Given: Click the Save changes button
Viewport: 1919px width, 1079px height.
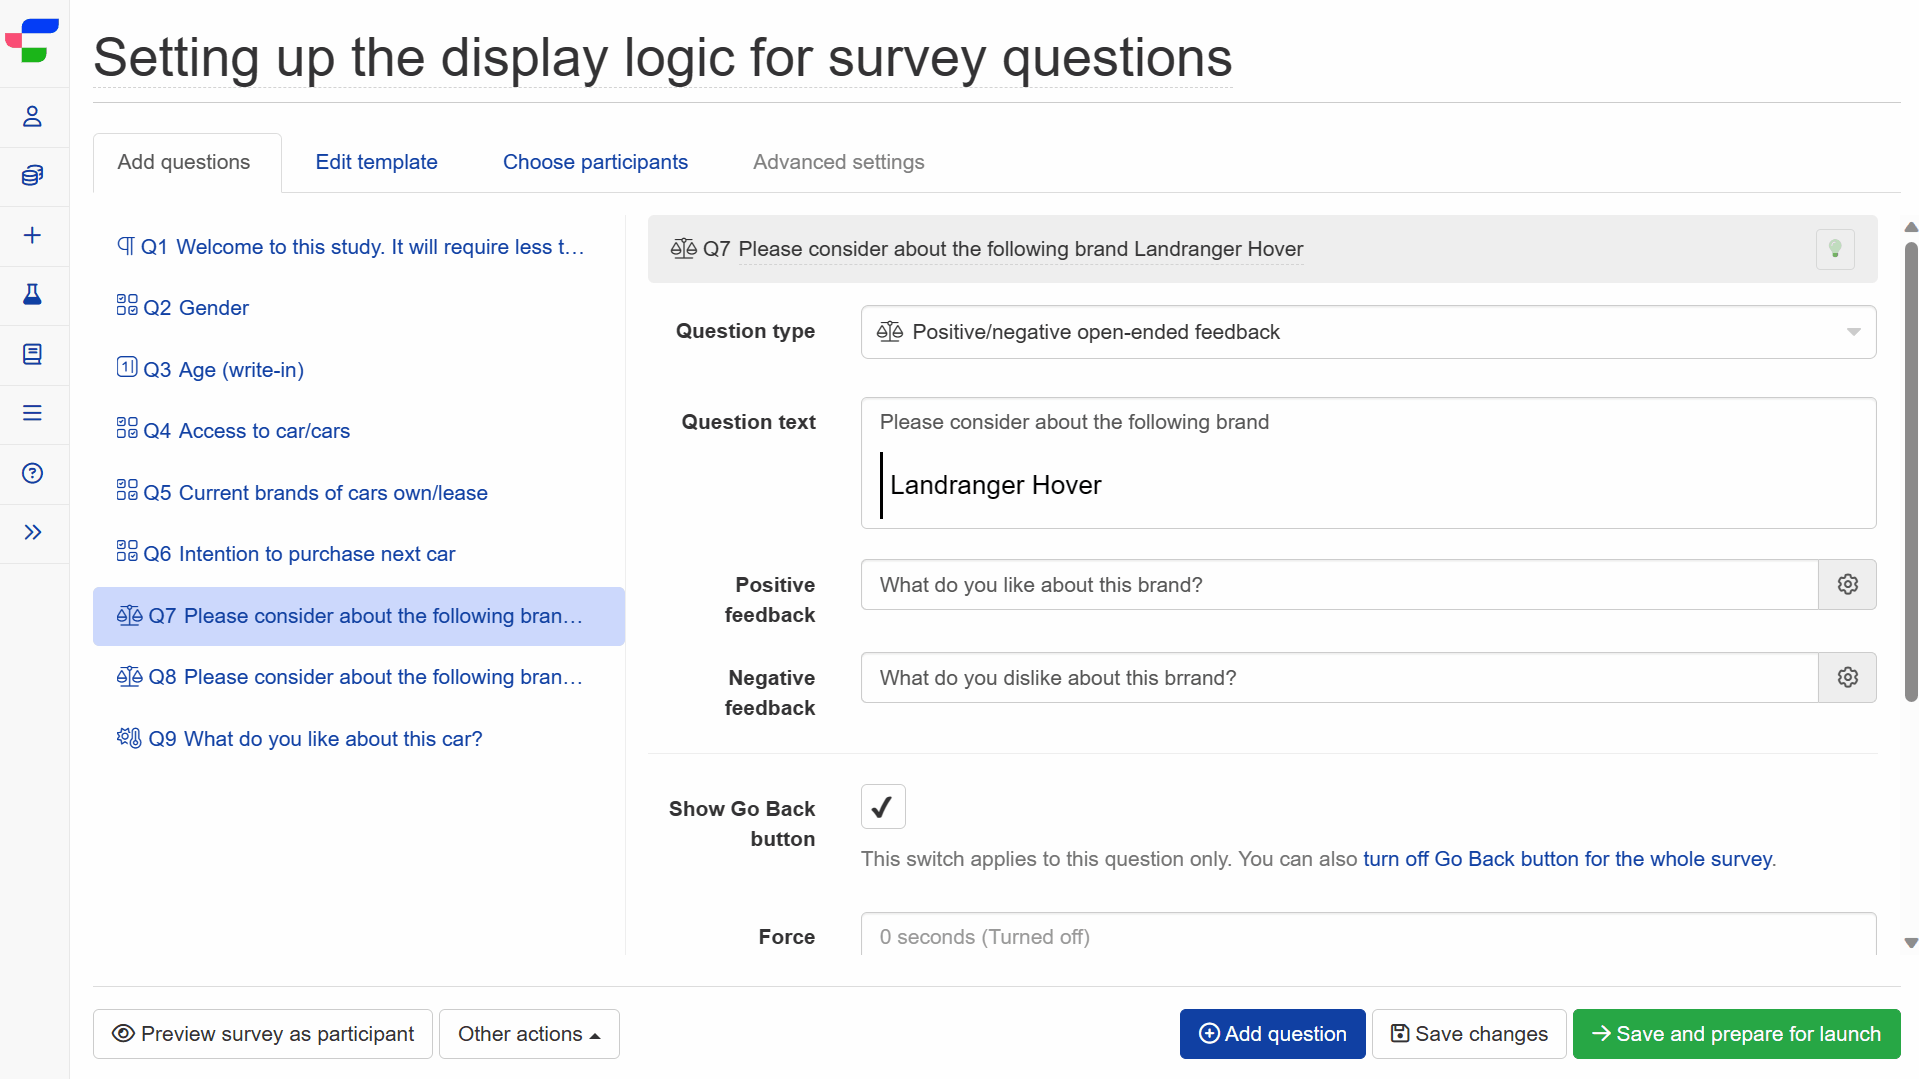Looking at the screenshot, I should tap(1469, 1034).
